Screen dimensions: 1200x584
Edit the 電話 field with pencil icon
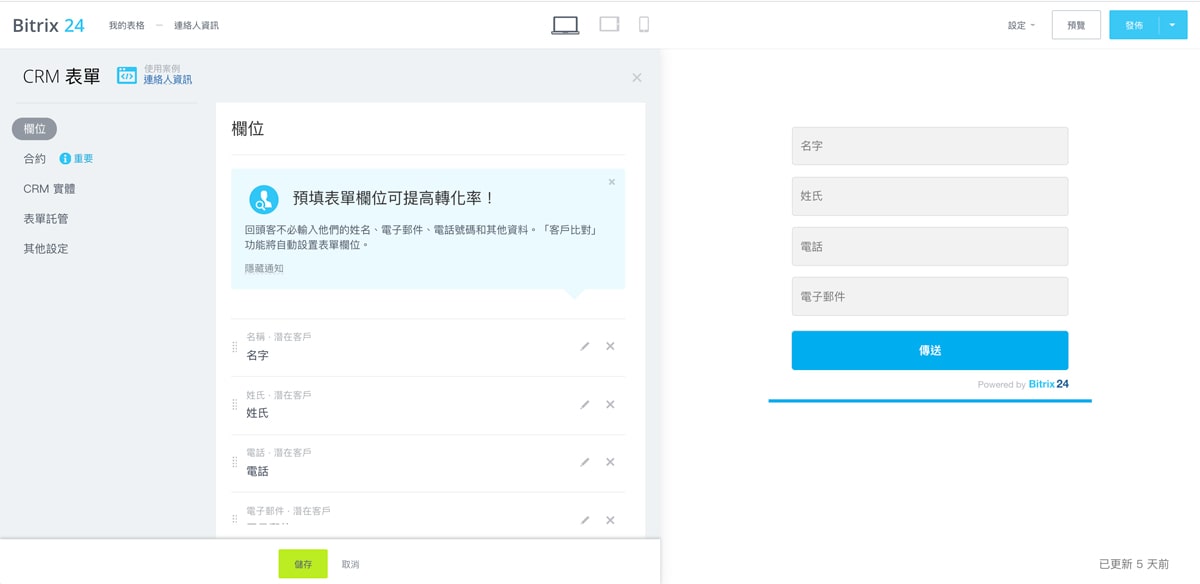coord(585,462)
